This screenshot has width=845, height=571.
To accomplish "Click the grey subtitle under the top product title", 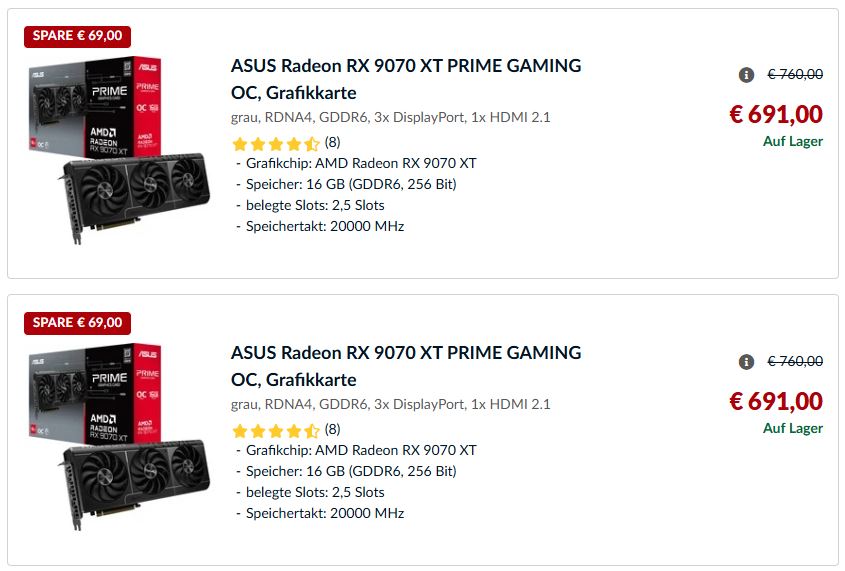I will pos(390,117).
